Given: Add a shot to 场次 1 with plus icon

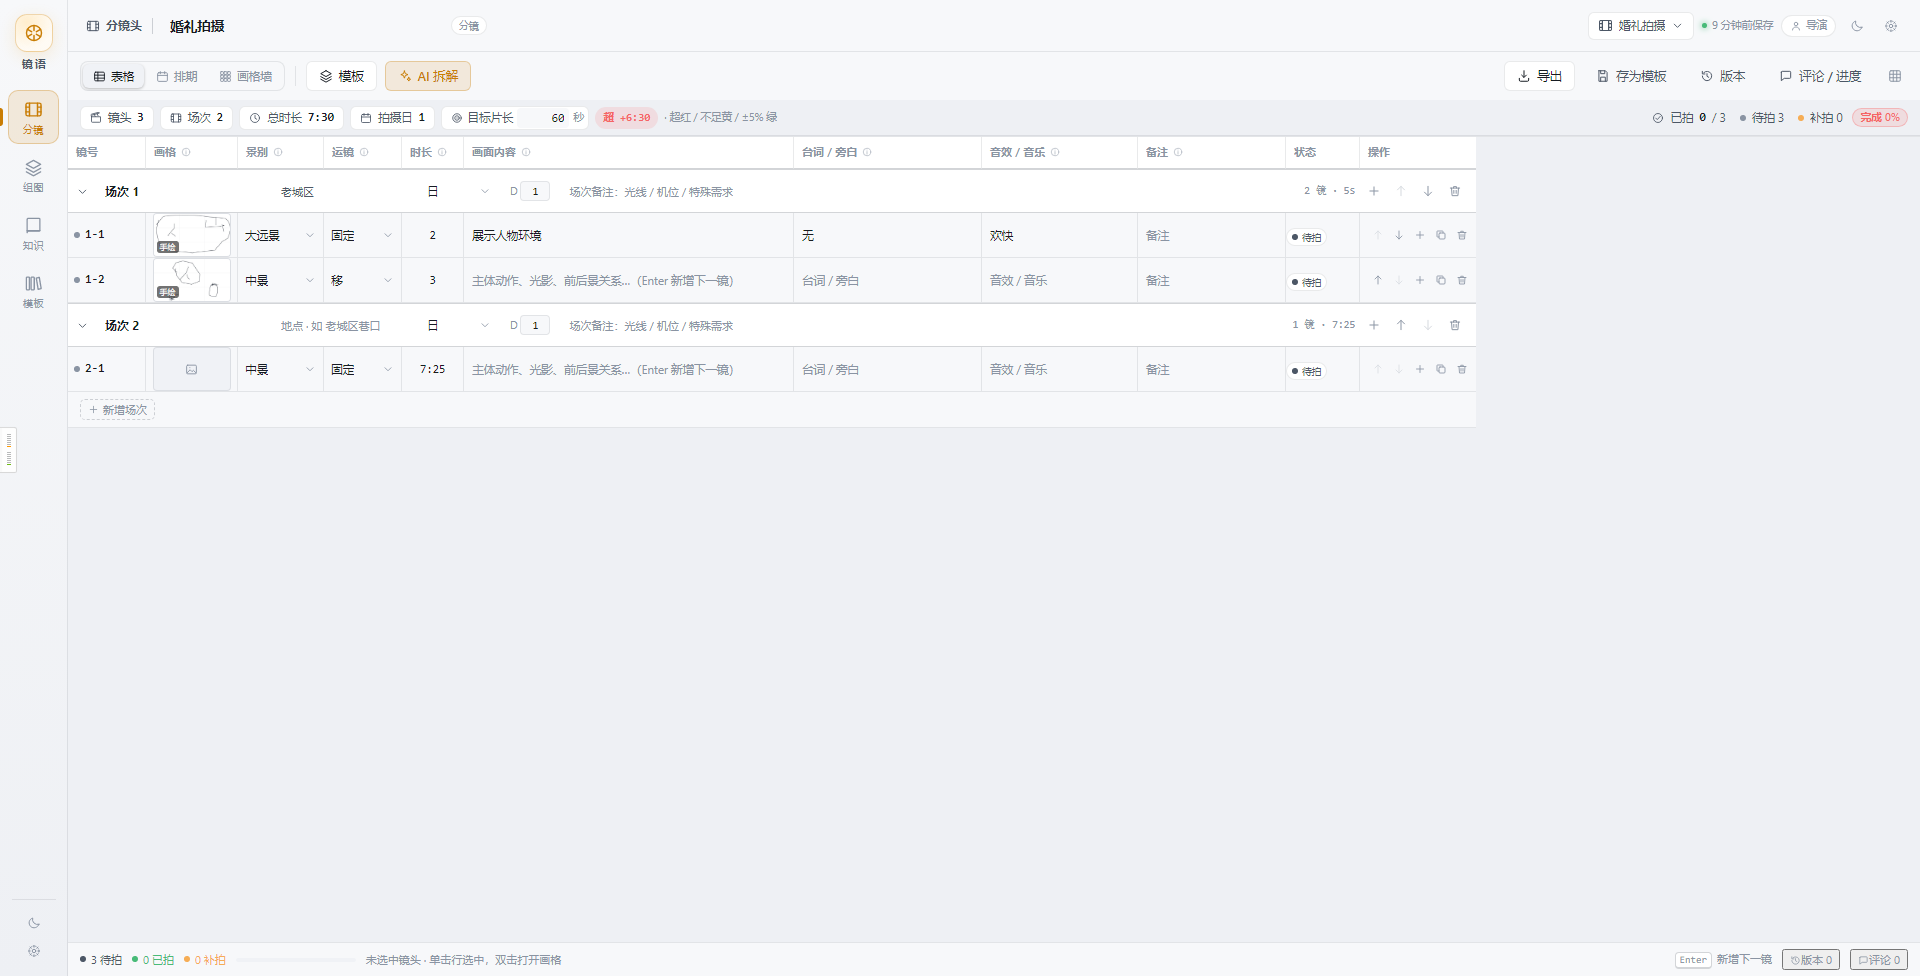Looking at the screenshot, I should 1374,191.
